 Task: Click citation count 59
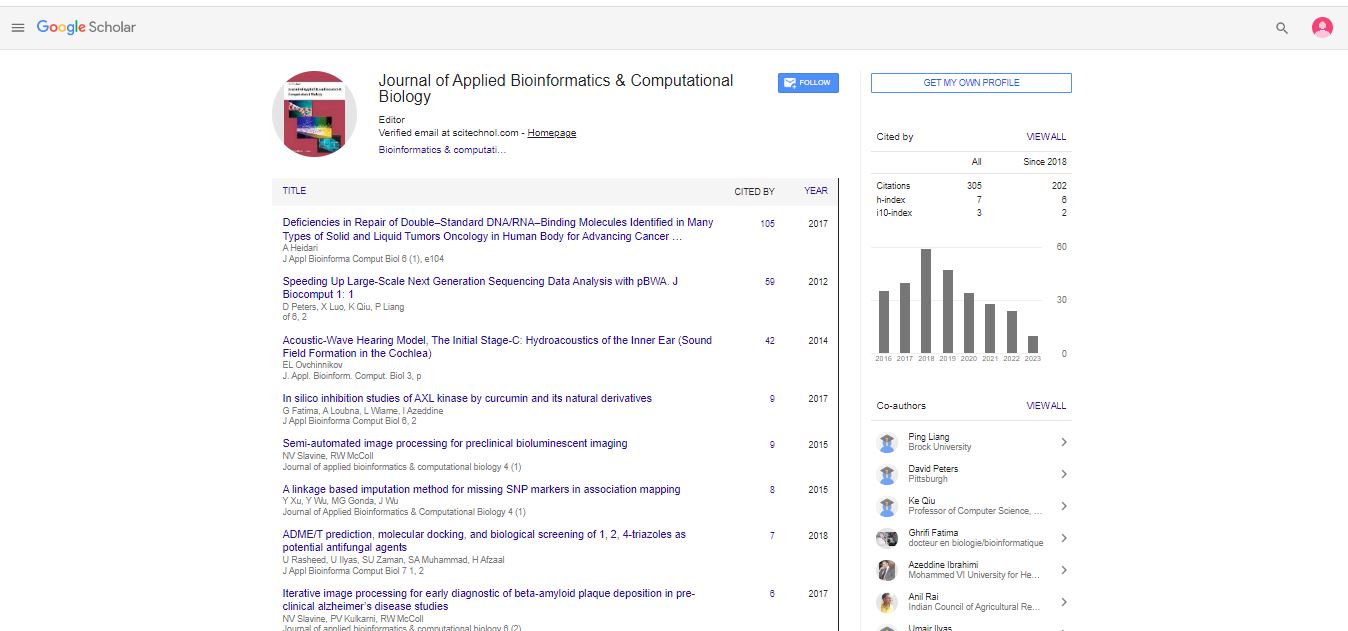(770, 282)
